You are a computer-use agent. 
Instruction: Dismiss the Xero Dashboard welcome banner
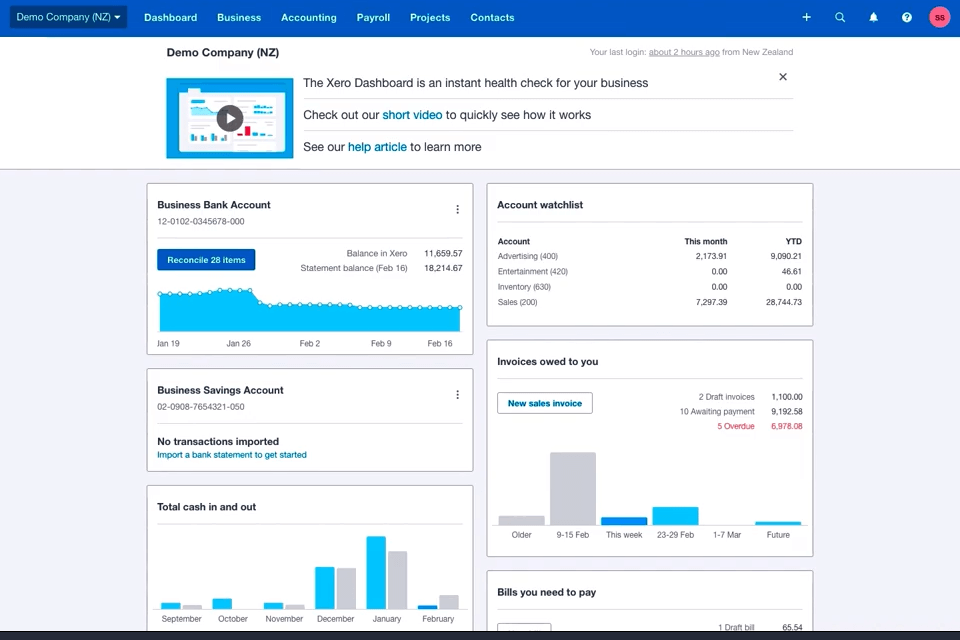pos(783,76)
